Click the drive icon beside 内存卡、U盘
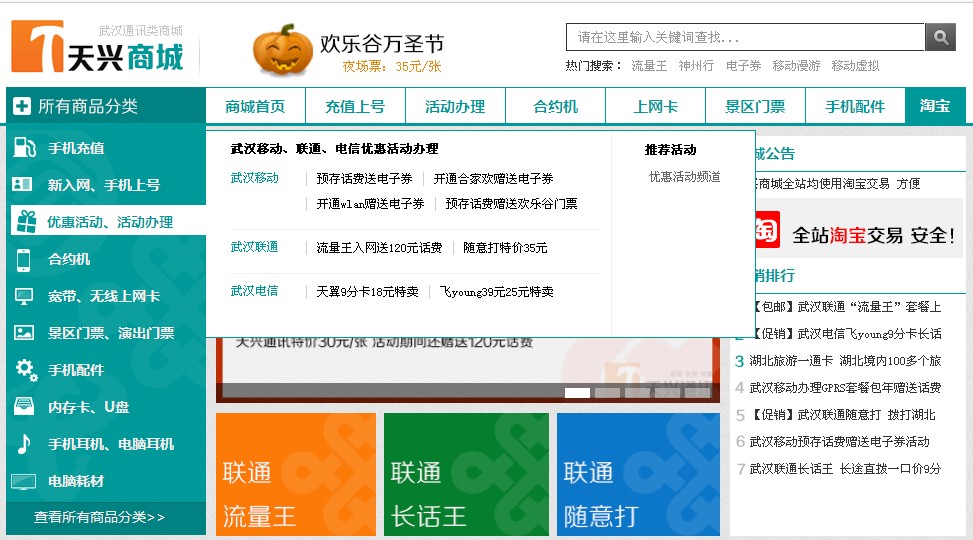 pos(24,407)
